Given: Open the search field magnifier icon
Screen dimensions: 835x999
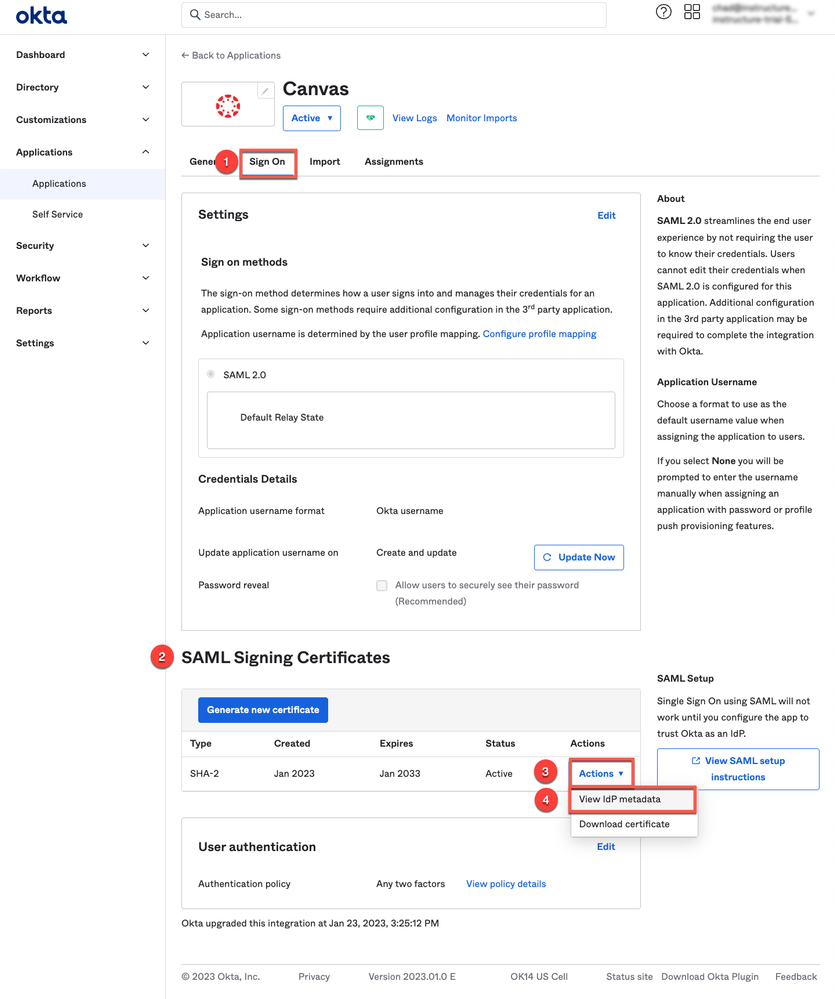Looking at the screenshot, I should click(x=196, y=14).
